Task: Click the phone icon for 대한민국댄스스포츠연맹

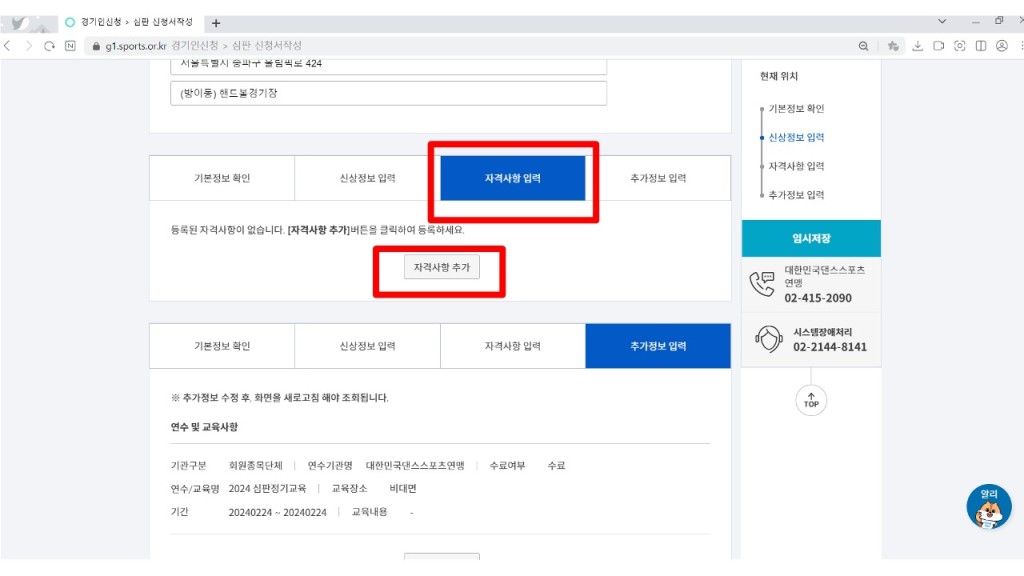Action: point(762,284)
